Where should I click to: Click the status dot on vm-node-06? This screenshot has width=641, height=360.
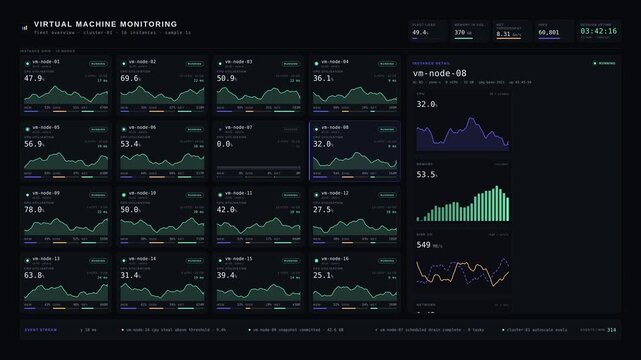[124, 130]
